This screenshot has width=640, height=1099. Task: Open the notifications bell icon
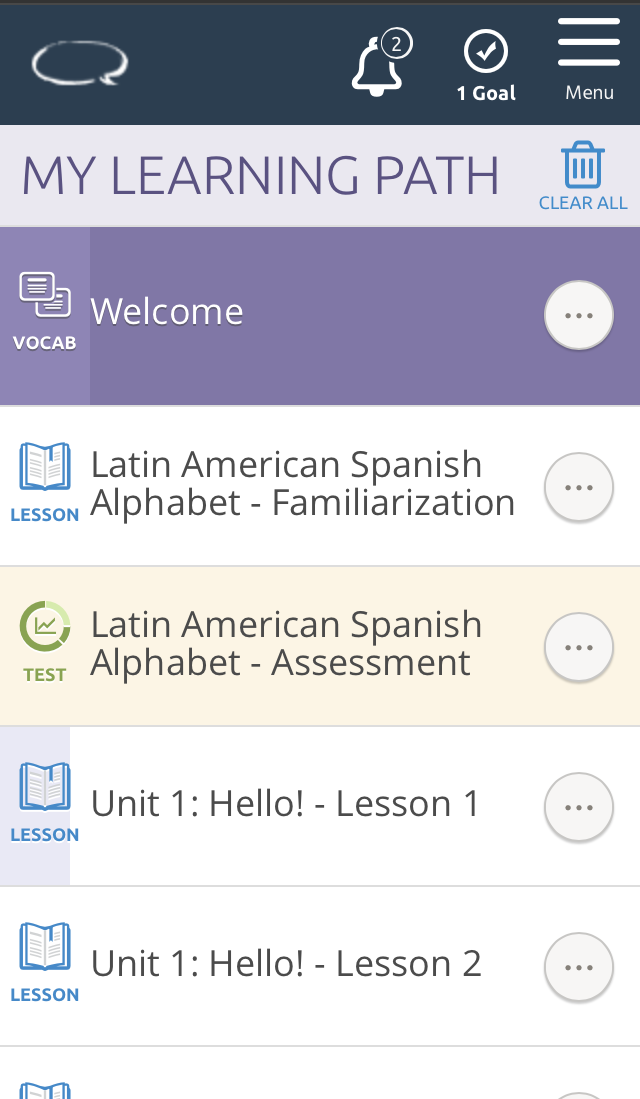(377, 67)
